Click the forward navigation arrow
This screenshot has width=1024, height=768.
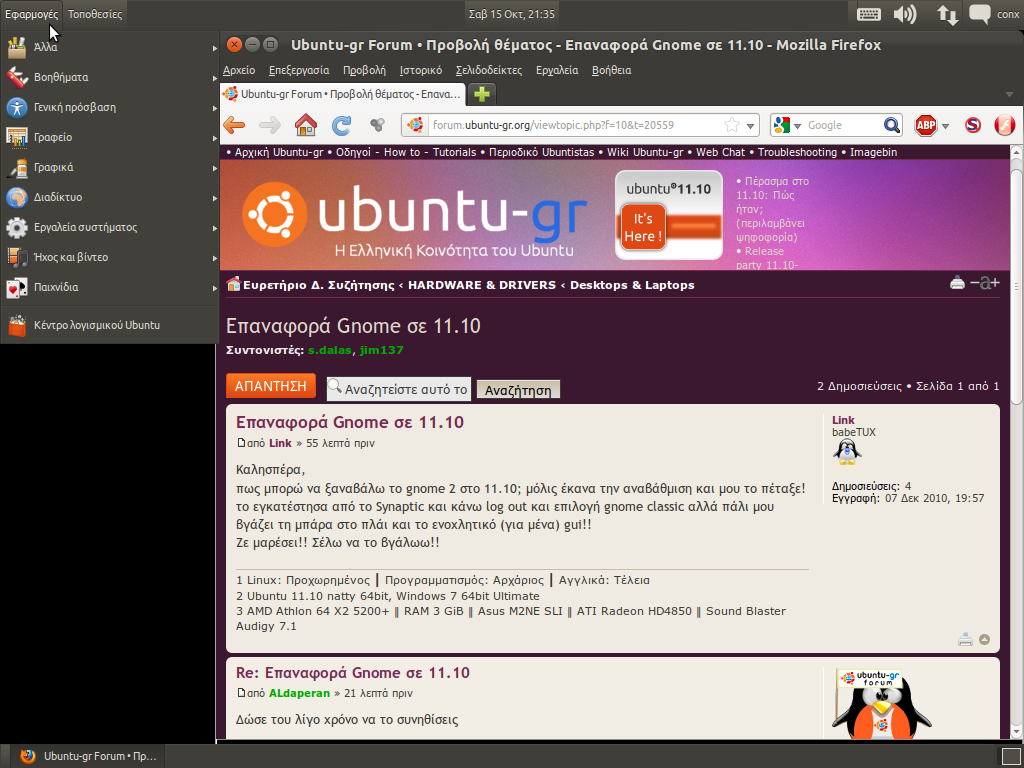(x=270, y=125)
